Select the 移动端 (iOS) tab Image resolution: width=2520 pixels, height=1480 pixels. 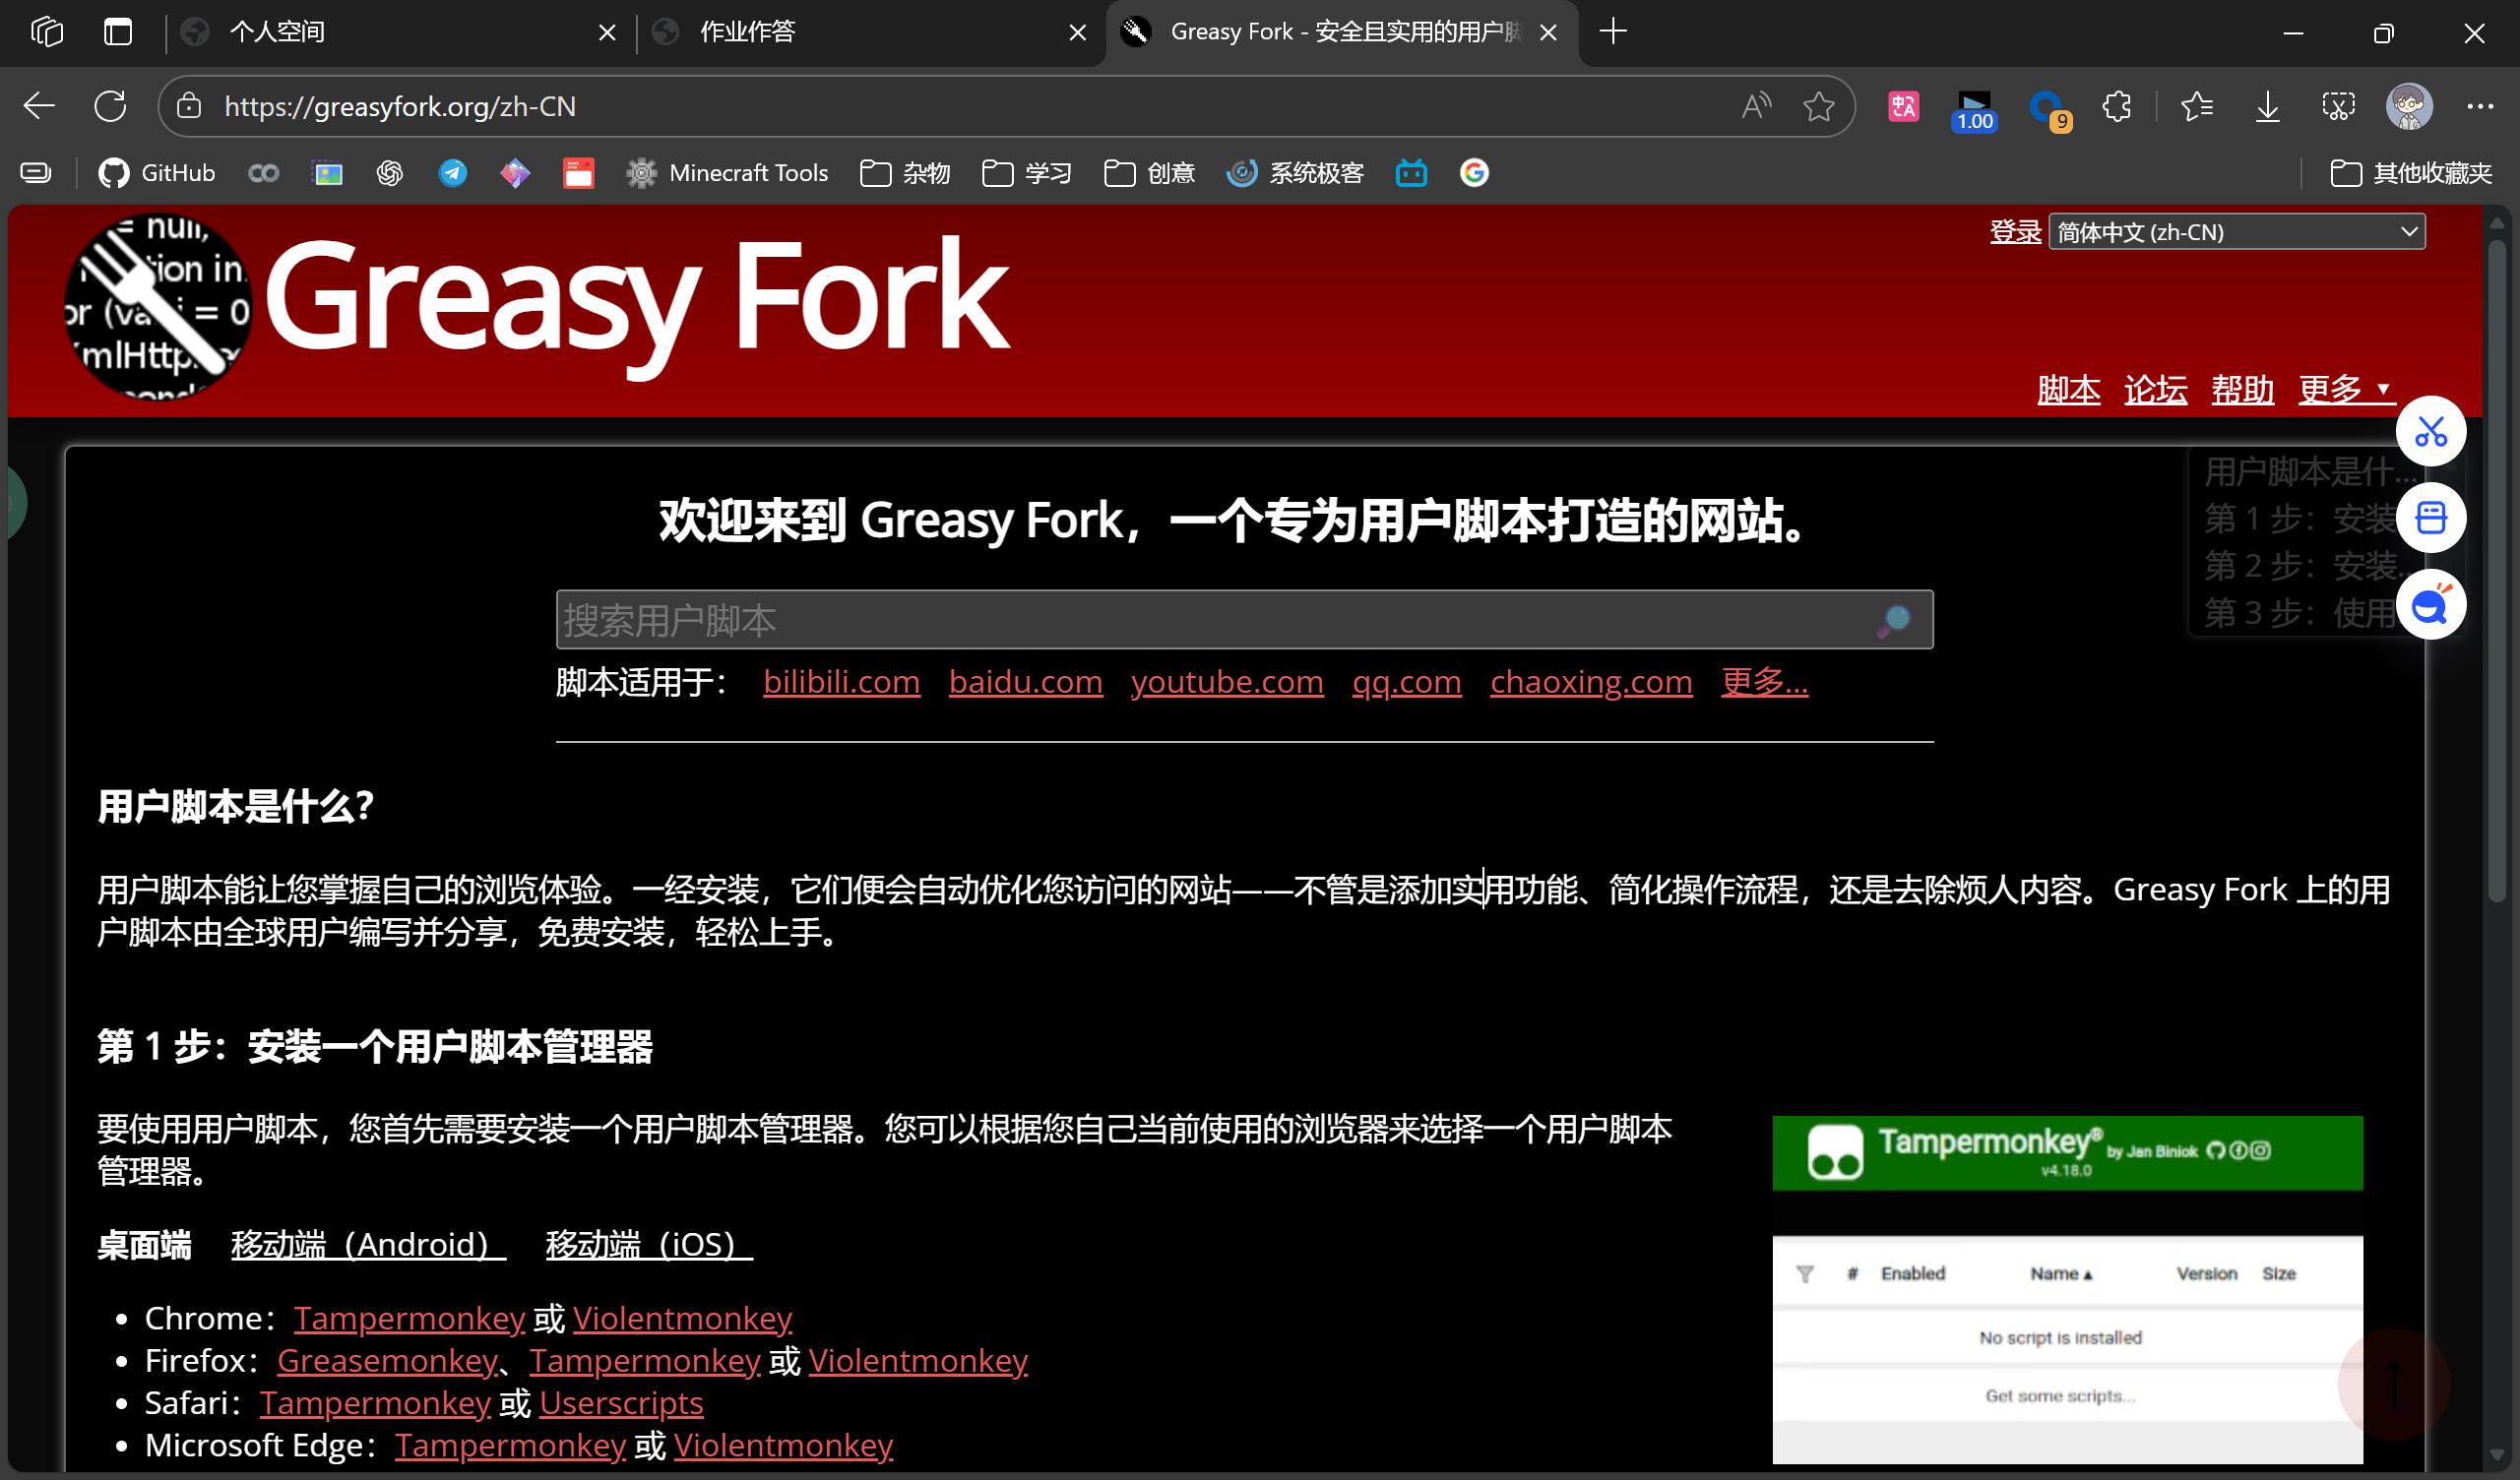click(648, 1244)
